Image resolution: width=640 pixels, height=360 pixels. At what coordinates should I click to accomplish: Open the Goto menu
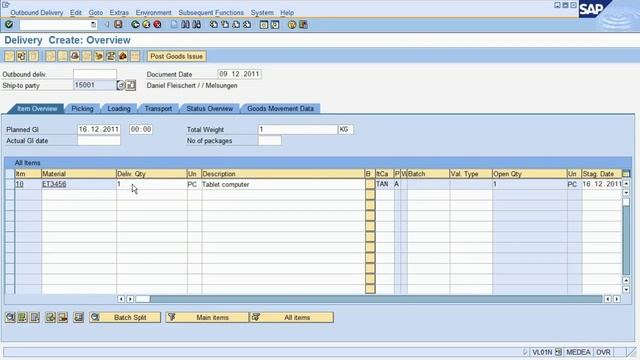[x=96, y=13]
